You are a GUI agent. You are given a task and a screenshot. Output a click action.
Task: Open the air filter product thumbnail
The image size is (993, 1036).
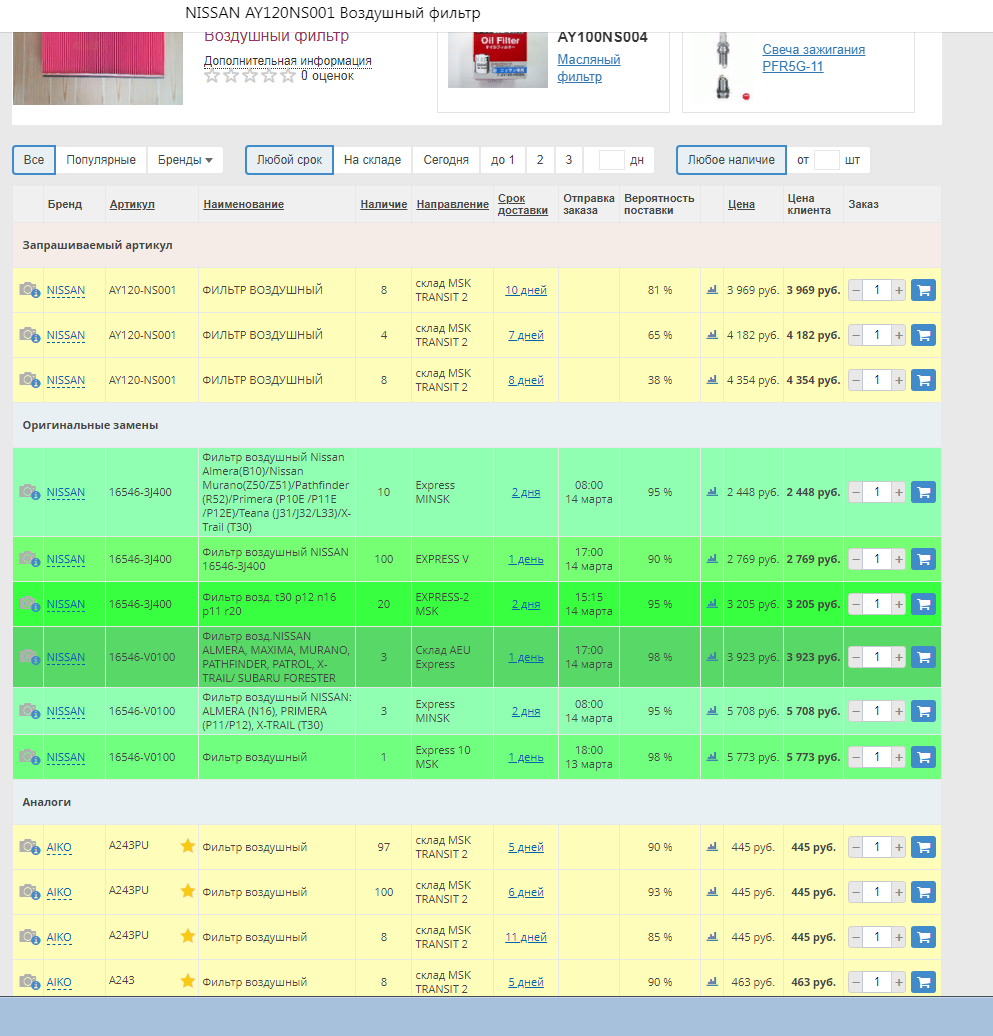(98, 68)
